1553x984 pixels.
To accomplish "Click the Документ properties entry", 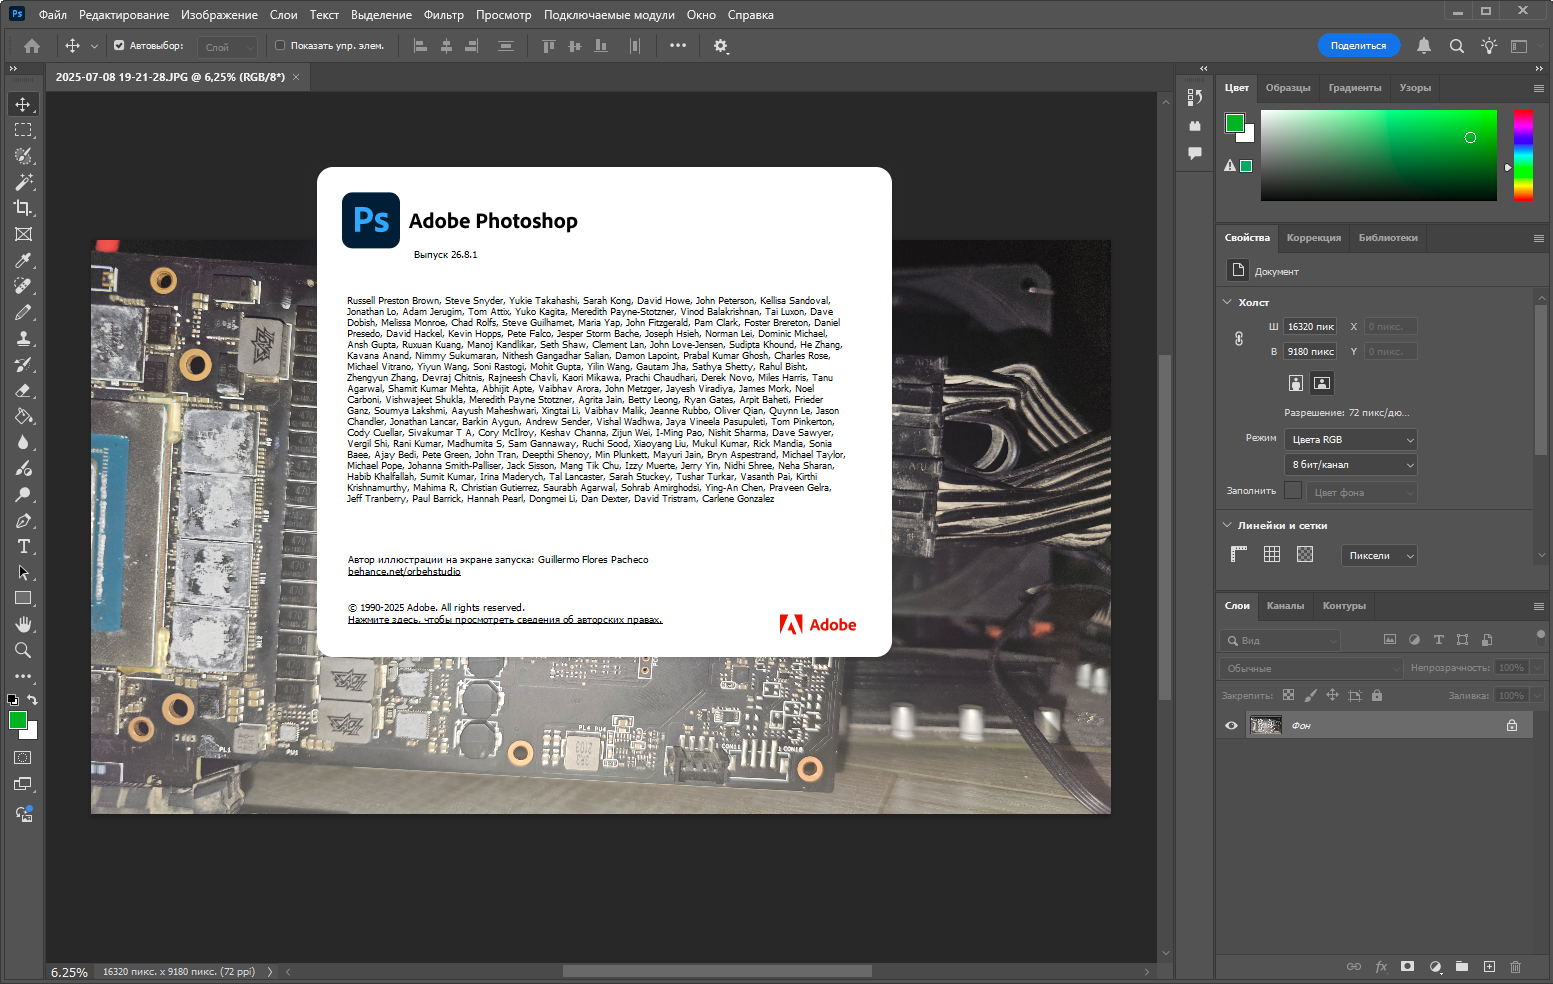I will click(x=1276, y=272).
